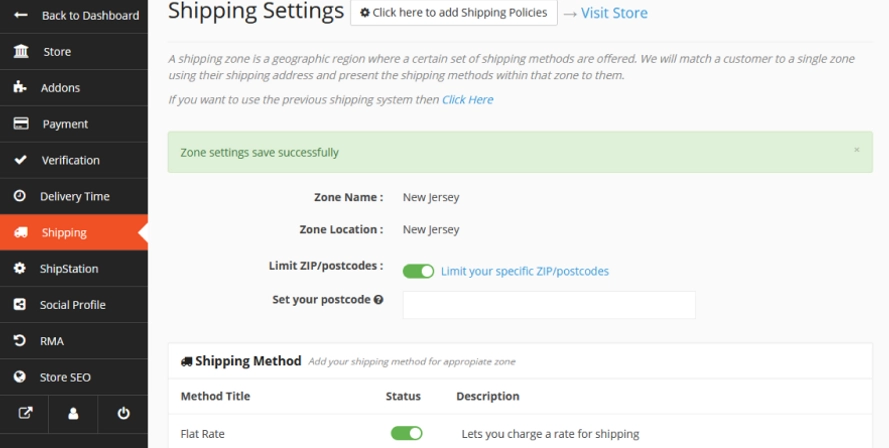The height and width of the screenshot is (448, 889).
Task: Select the Shipping menu item
Action: point(74,233)
